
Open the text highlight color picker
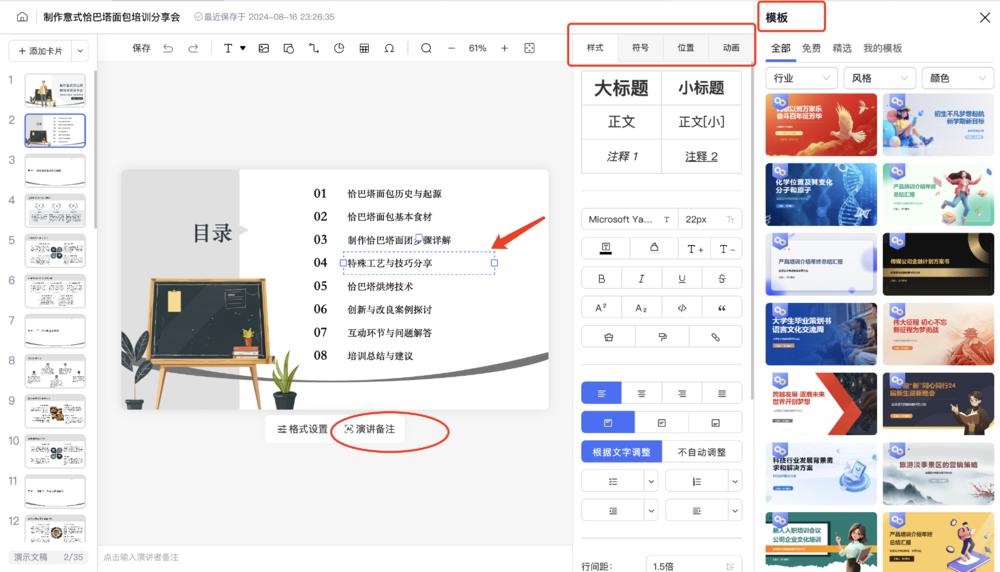(654, 248)
